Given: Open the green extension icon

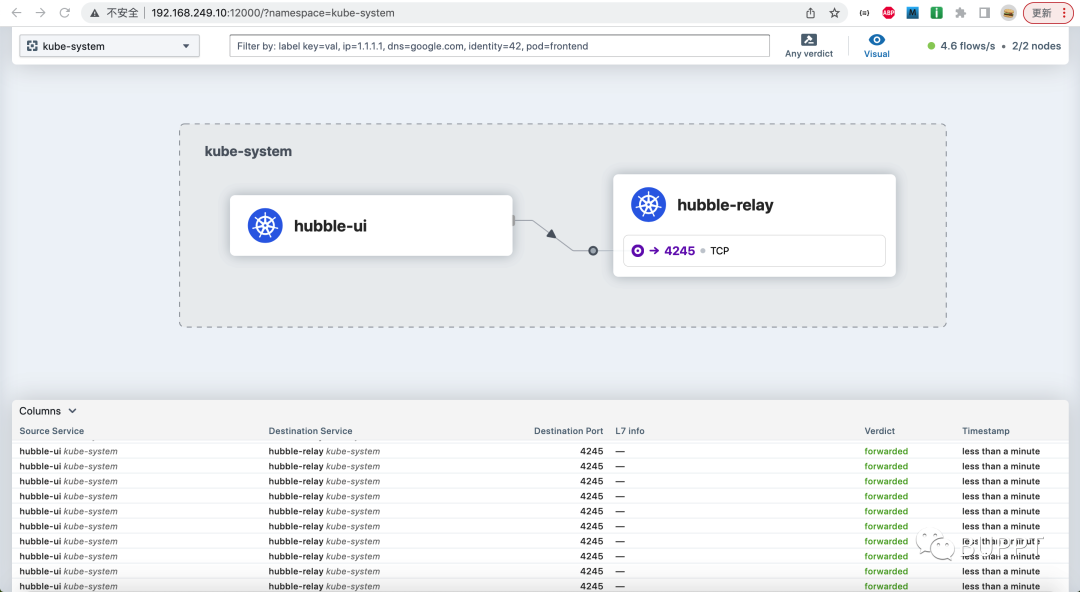Looking at the screenshot, I should click(937, 12).
